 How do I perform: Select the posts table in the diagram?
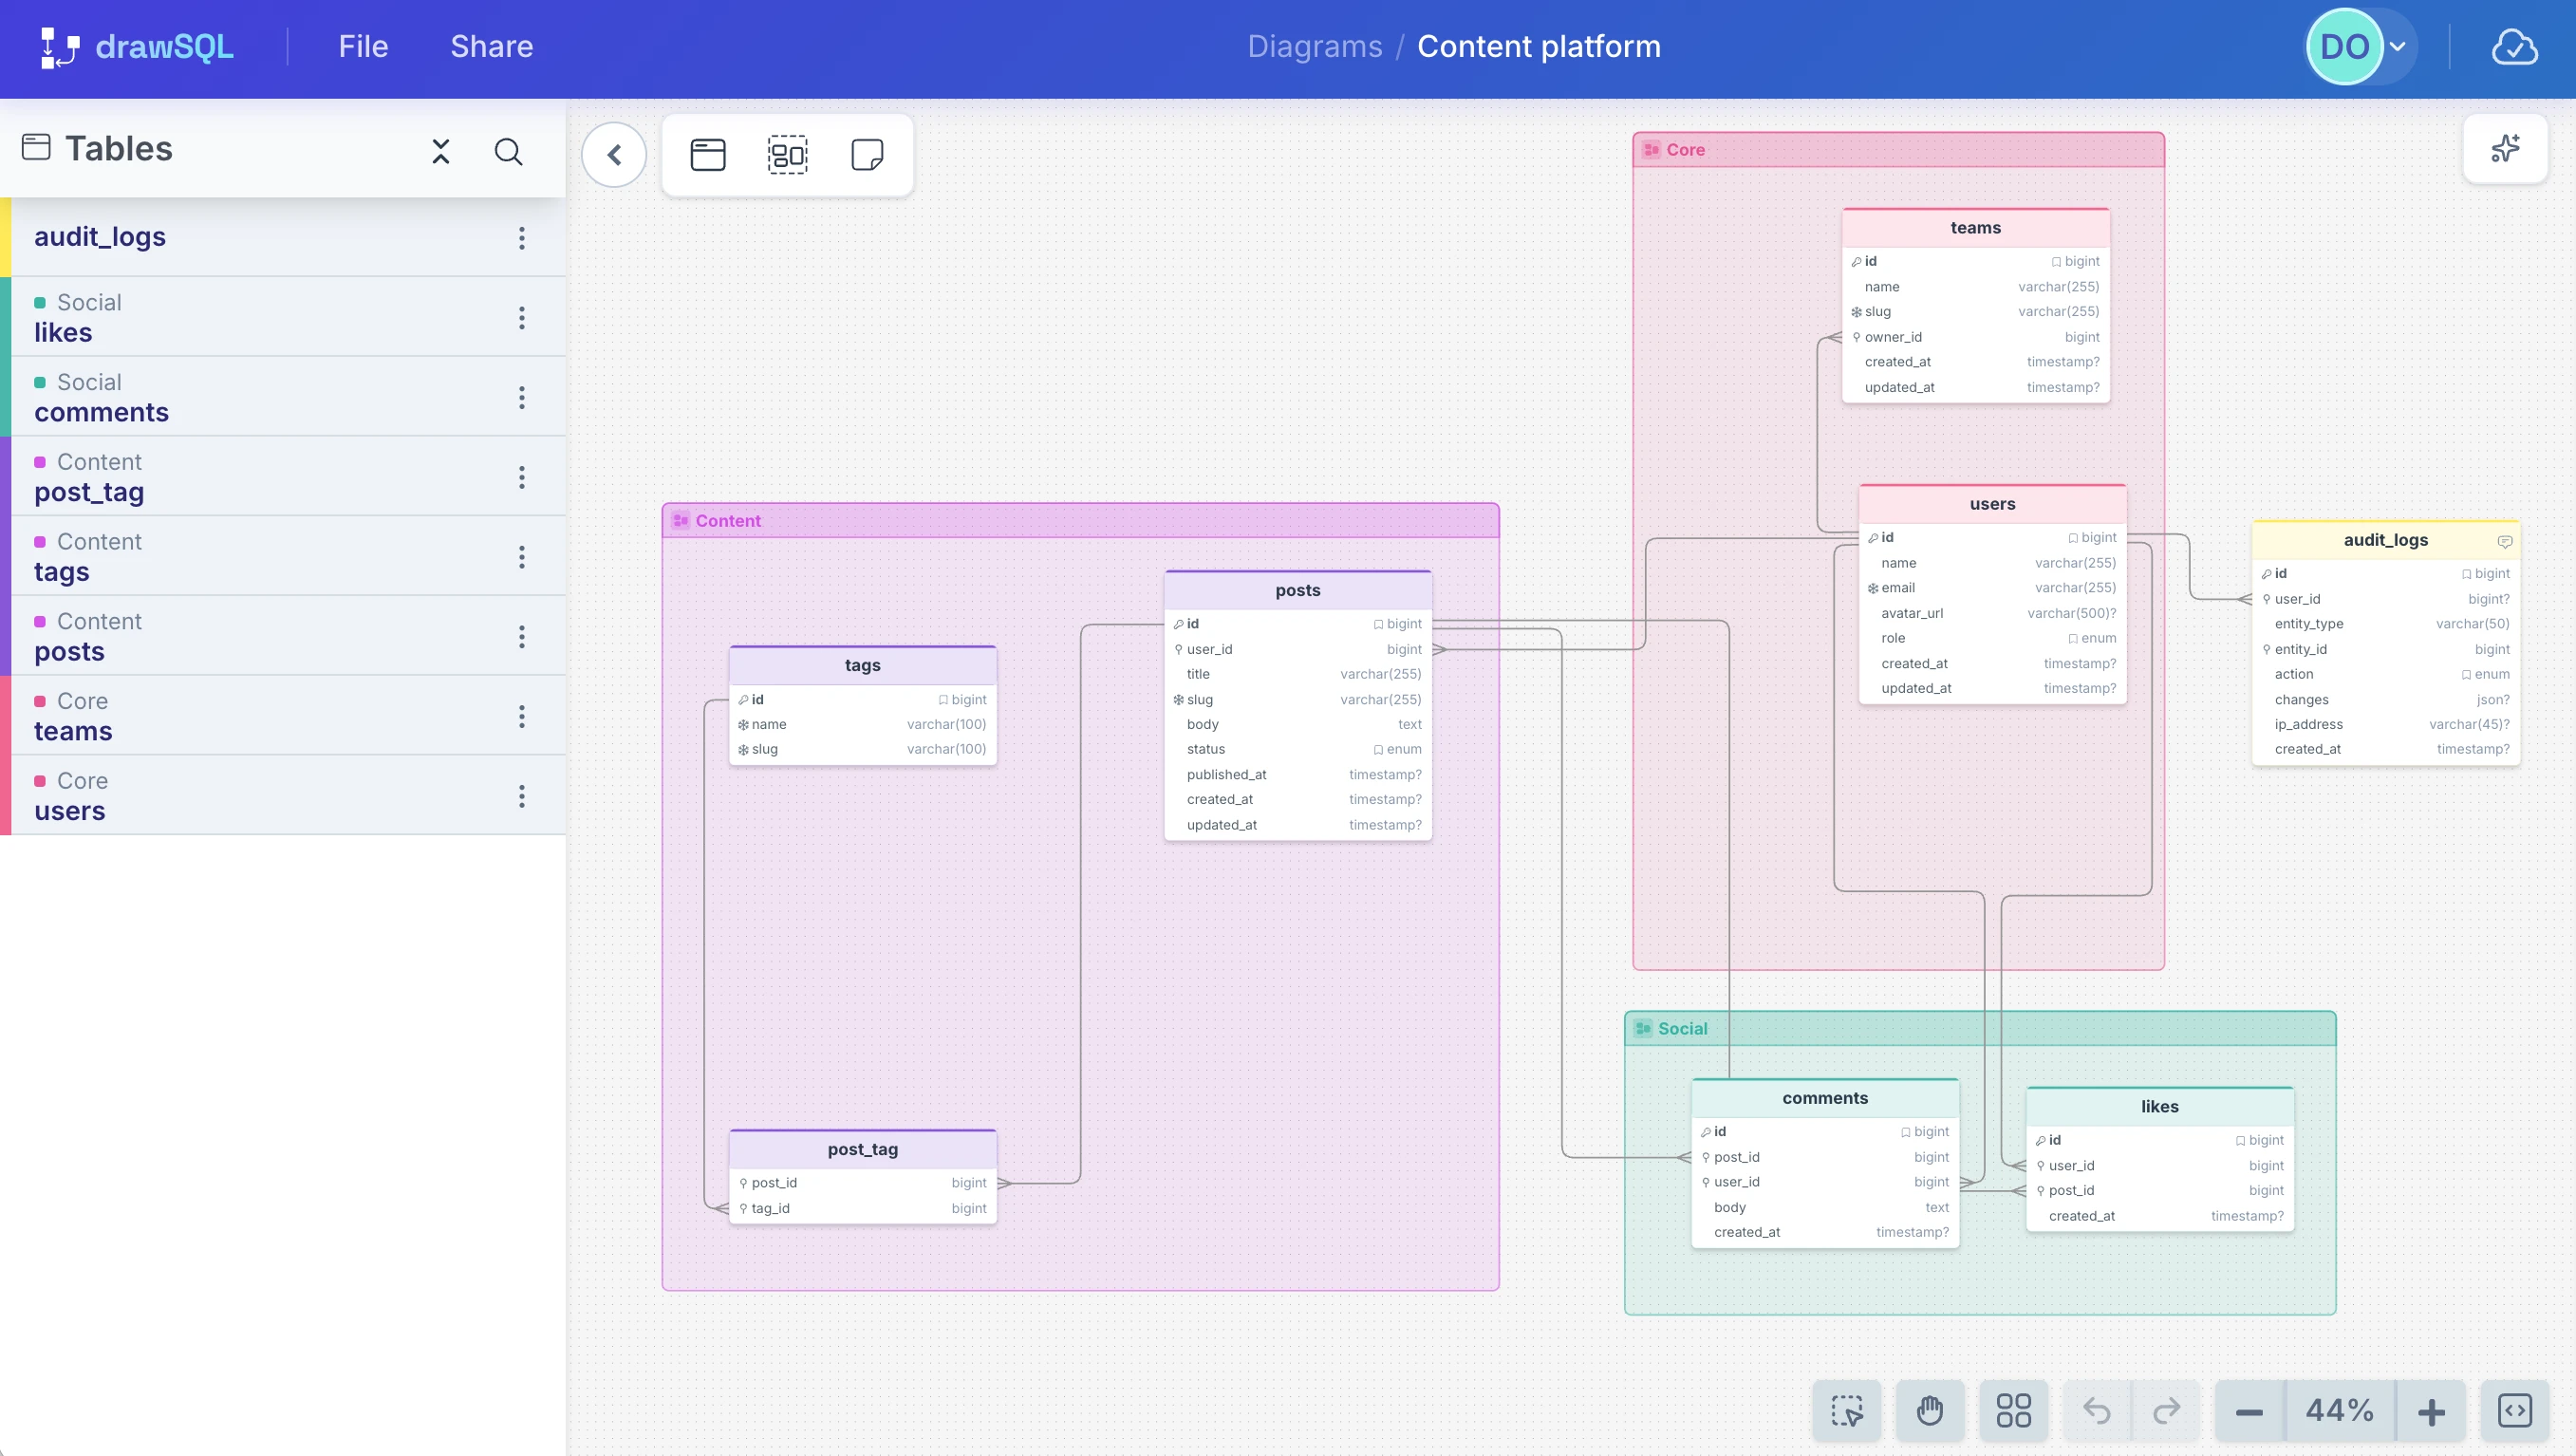point(1297,590)
